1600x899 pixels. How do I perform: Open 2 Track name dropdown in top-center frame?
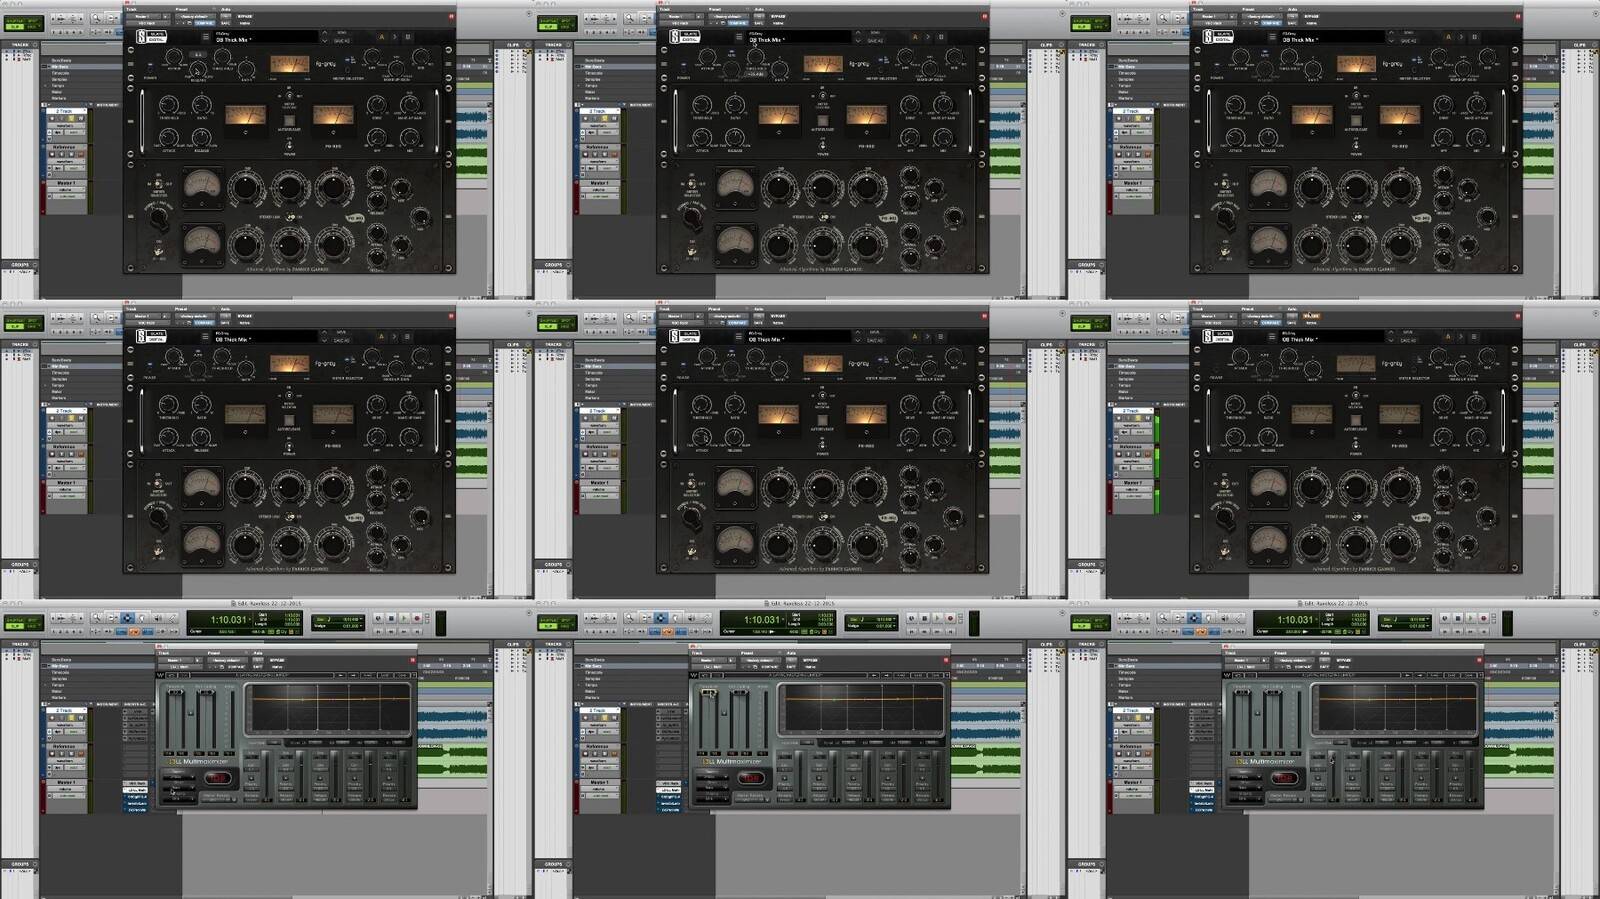tap(617, 110)
